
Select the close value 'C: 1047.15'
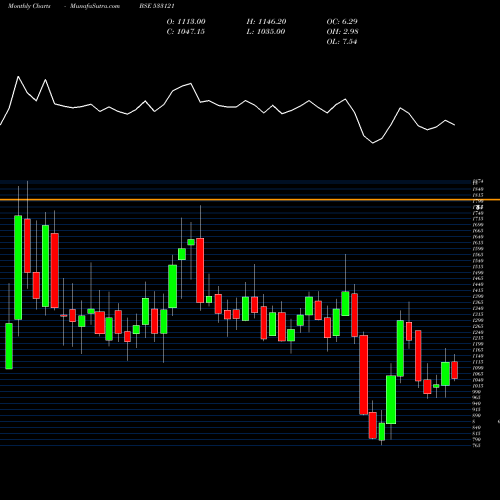186,32
